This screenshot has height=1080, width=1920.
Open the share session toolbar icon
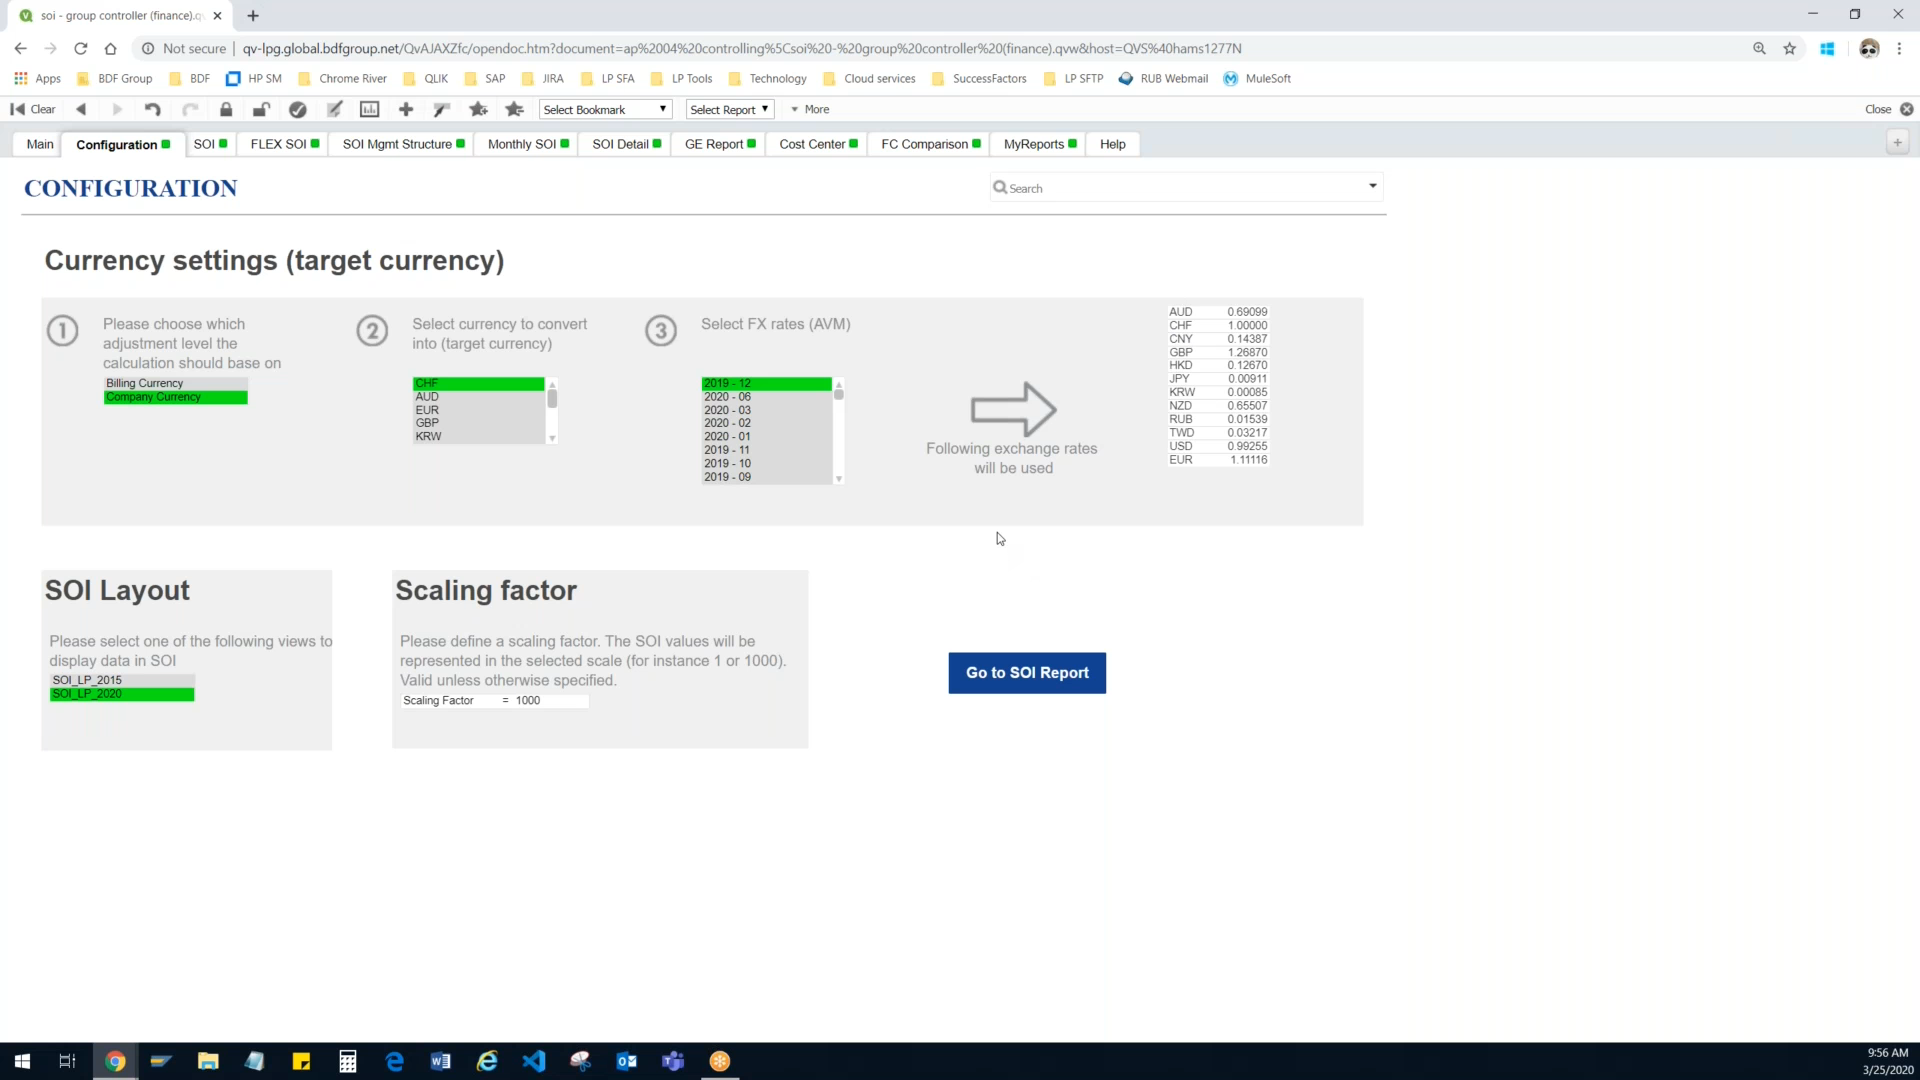(x=442, y=109)
